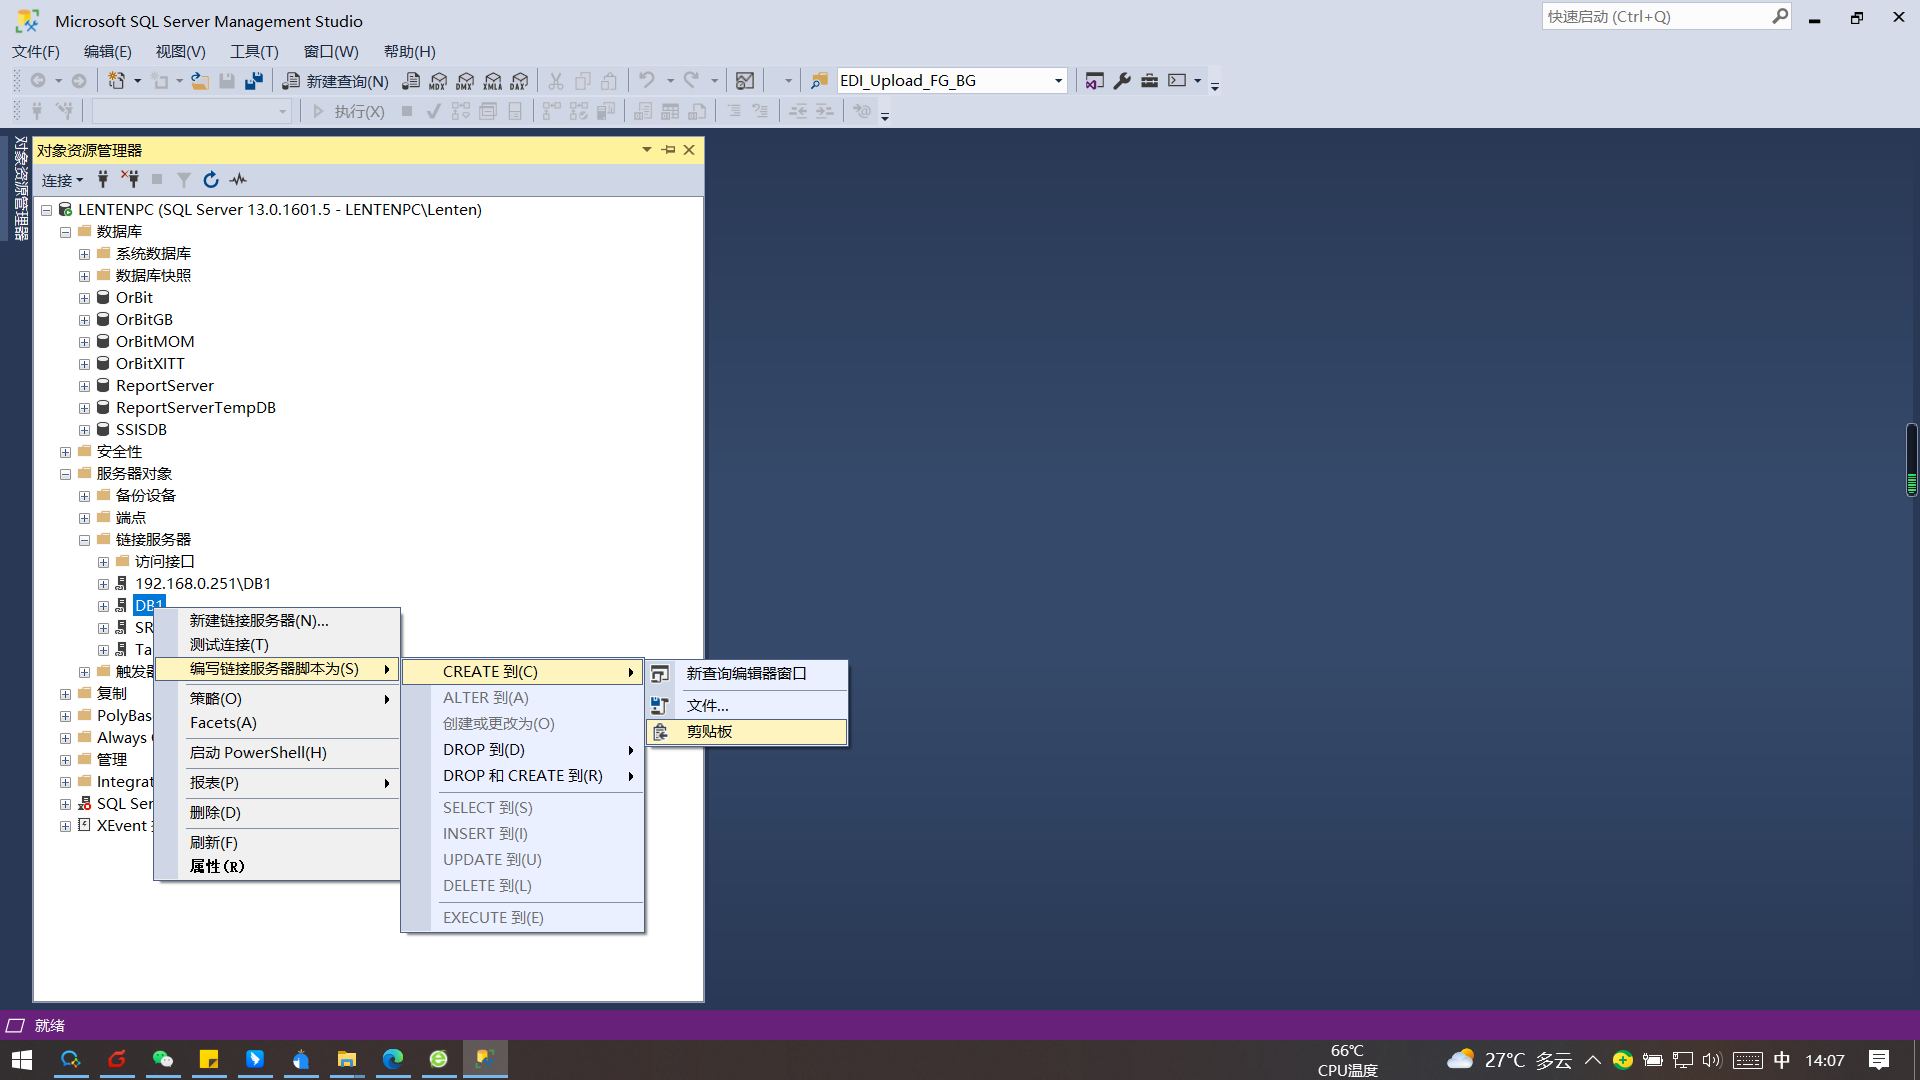Click the refresh icon in Object Explorer
The height and width of the screenshot is (1080, 1920).
point(211,180)
